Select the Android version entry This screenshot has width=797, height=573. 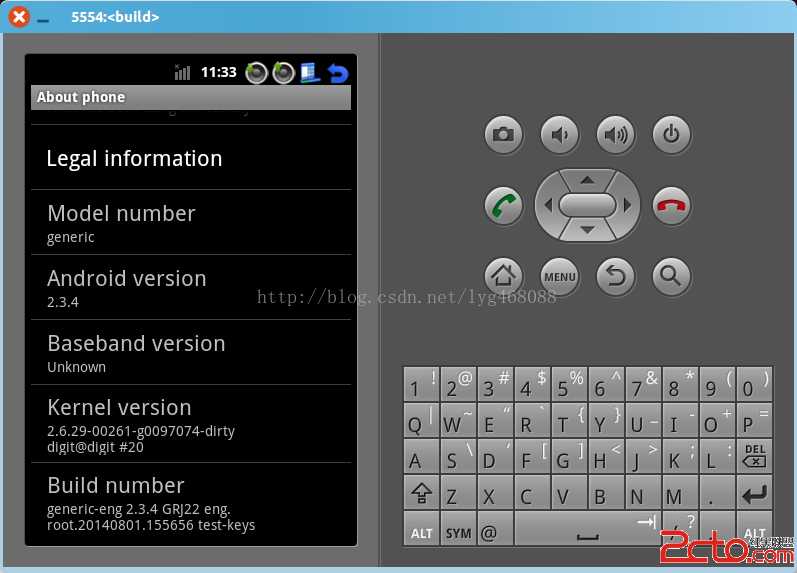[191, 288]
